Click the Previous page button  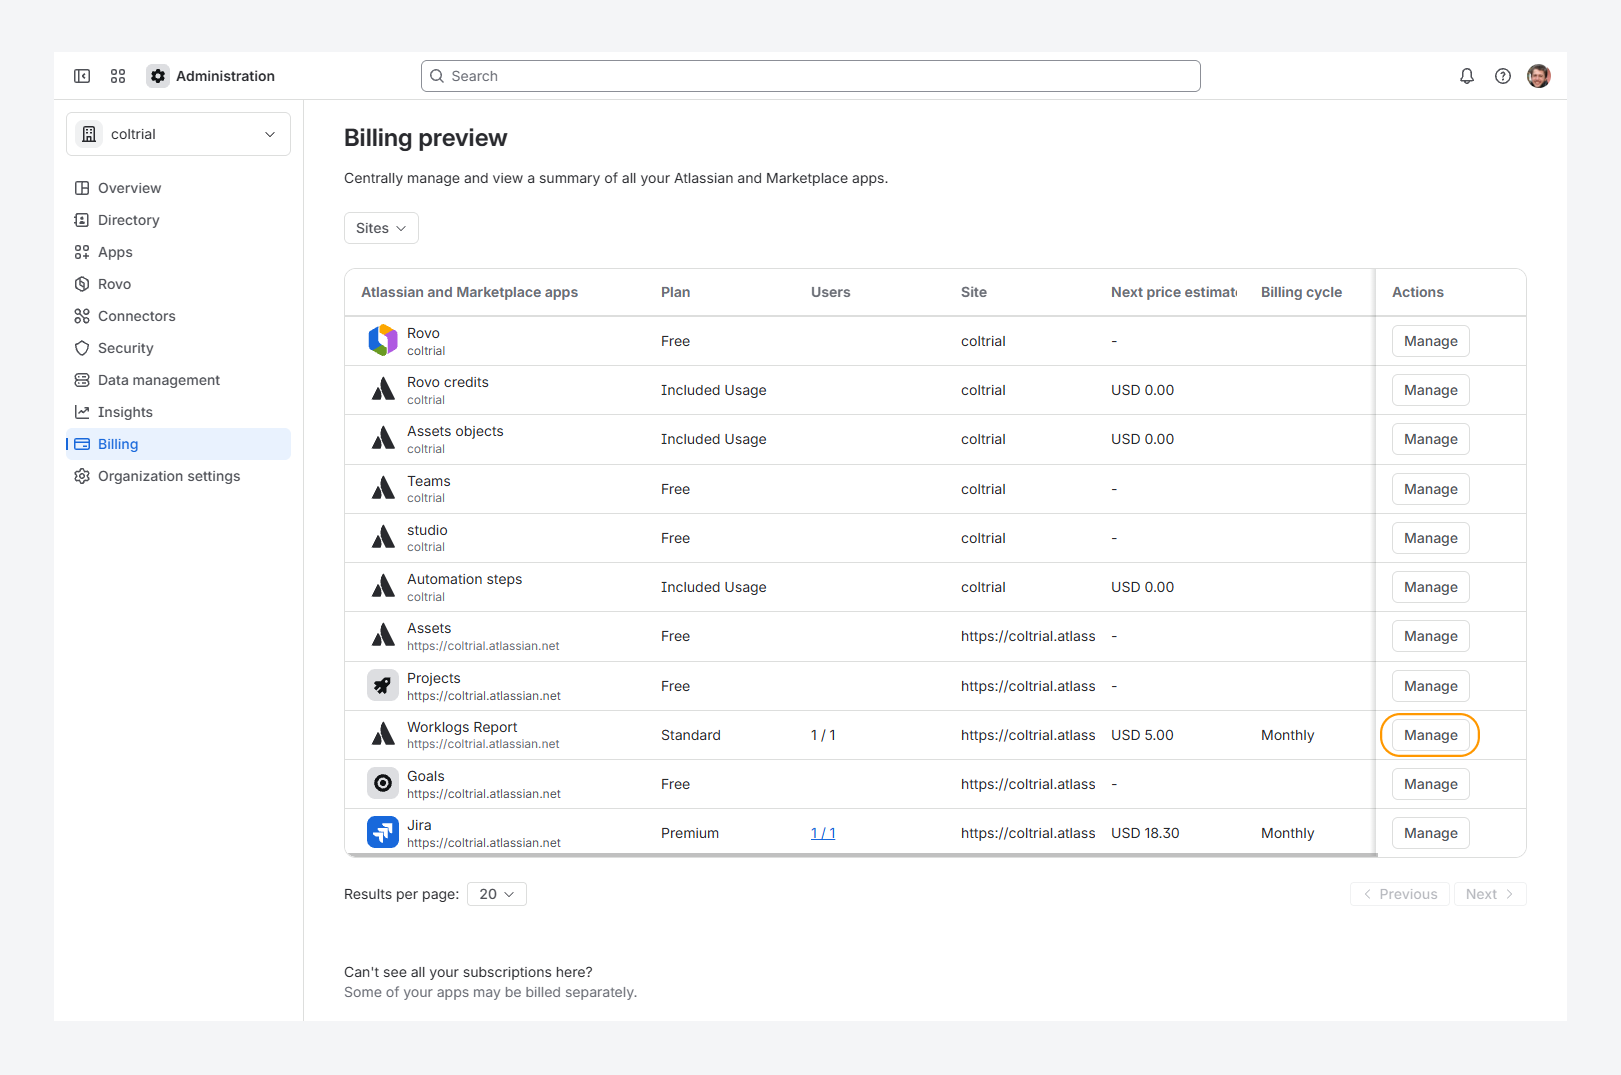(x=1400, y=894)
